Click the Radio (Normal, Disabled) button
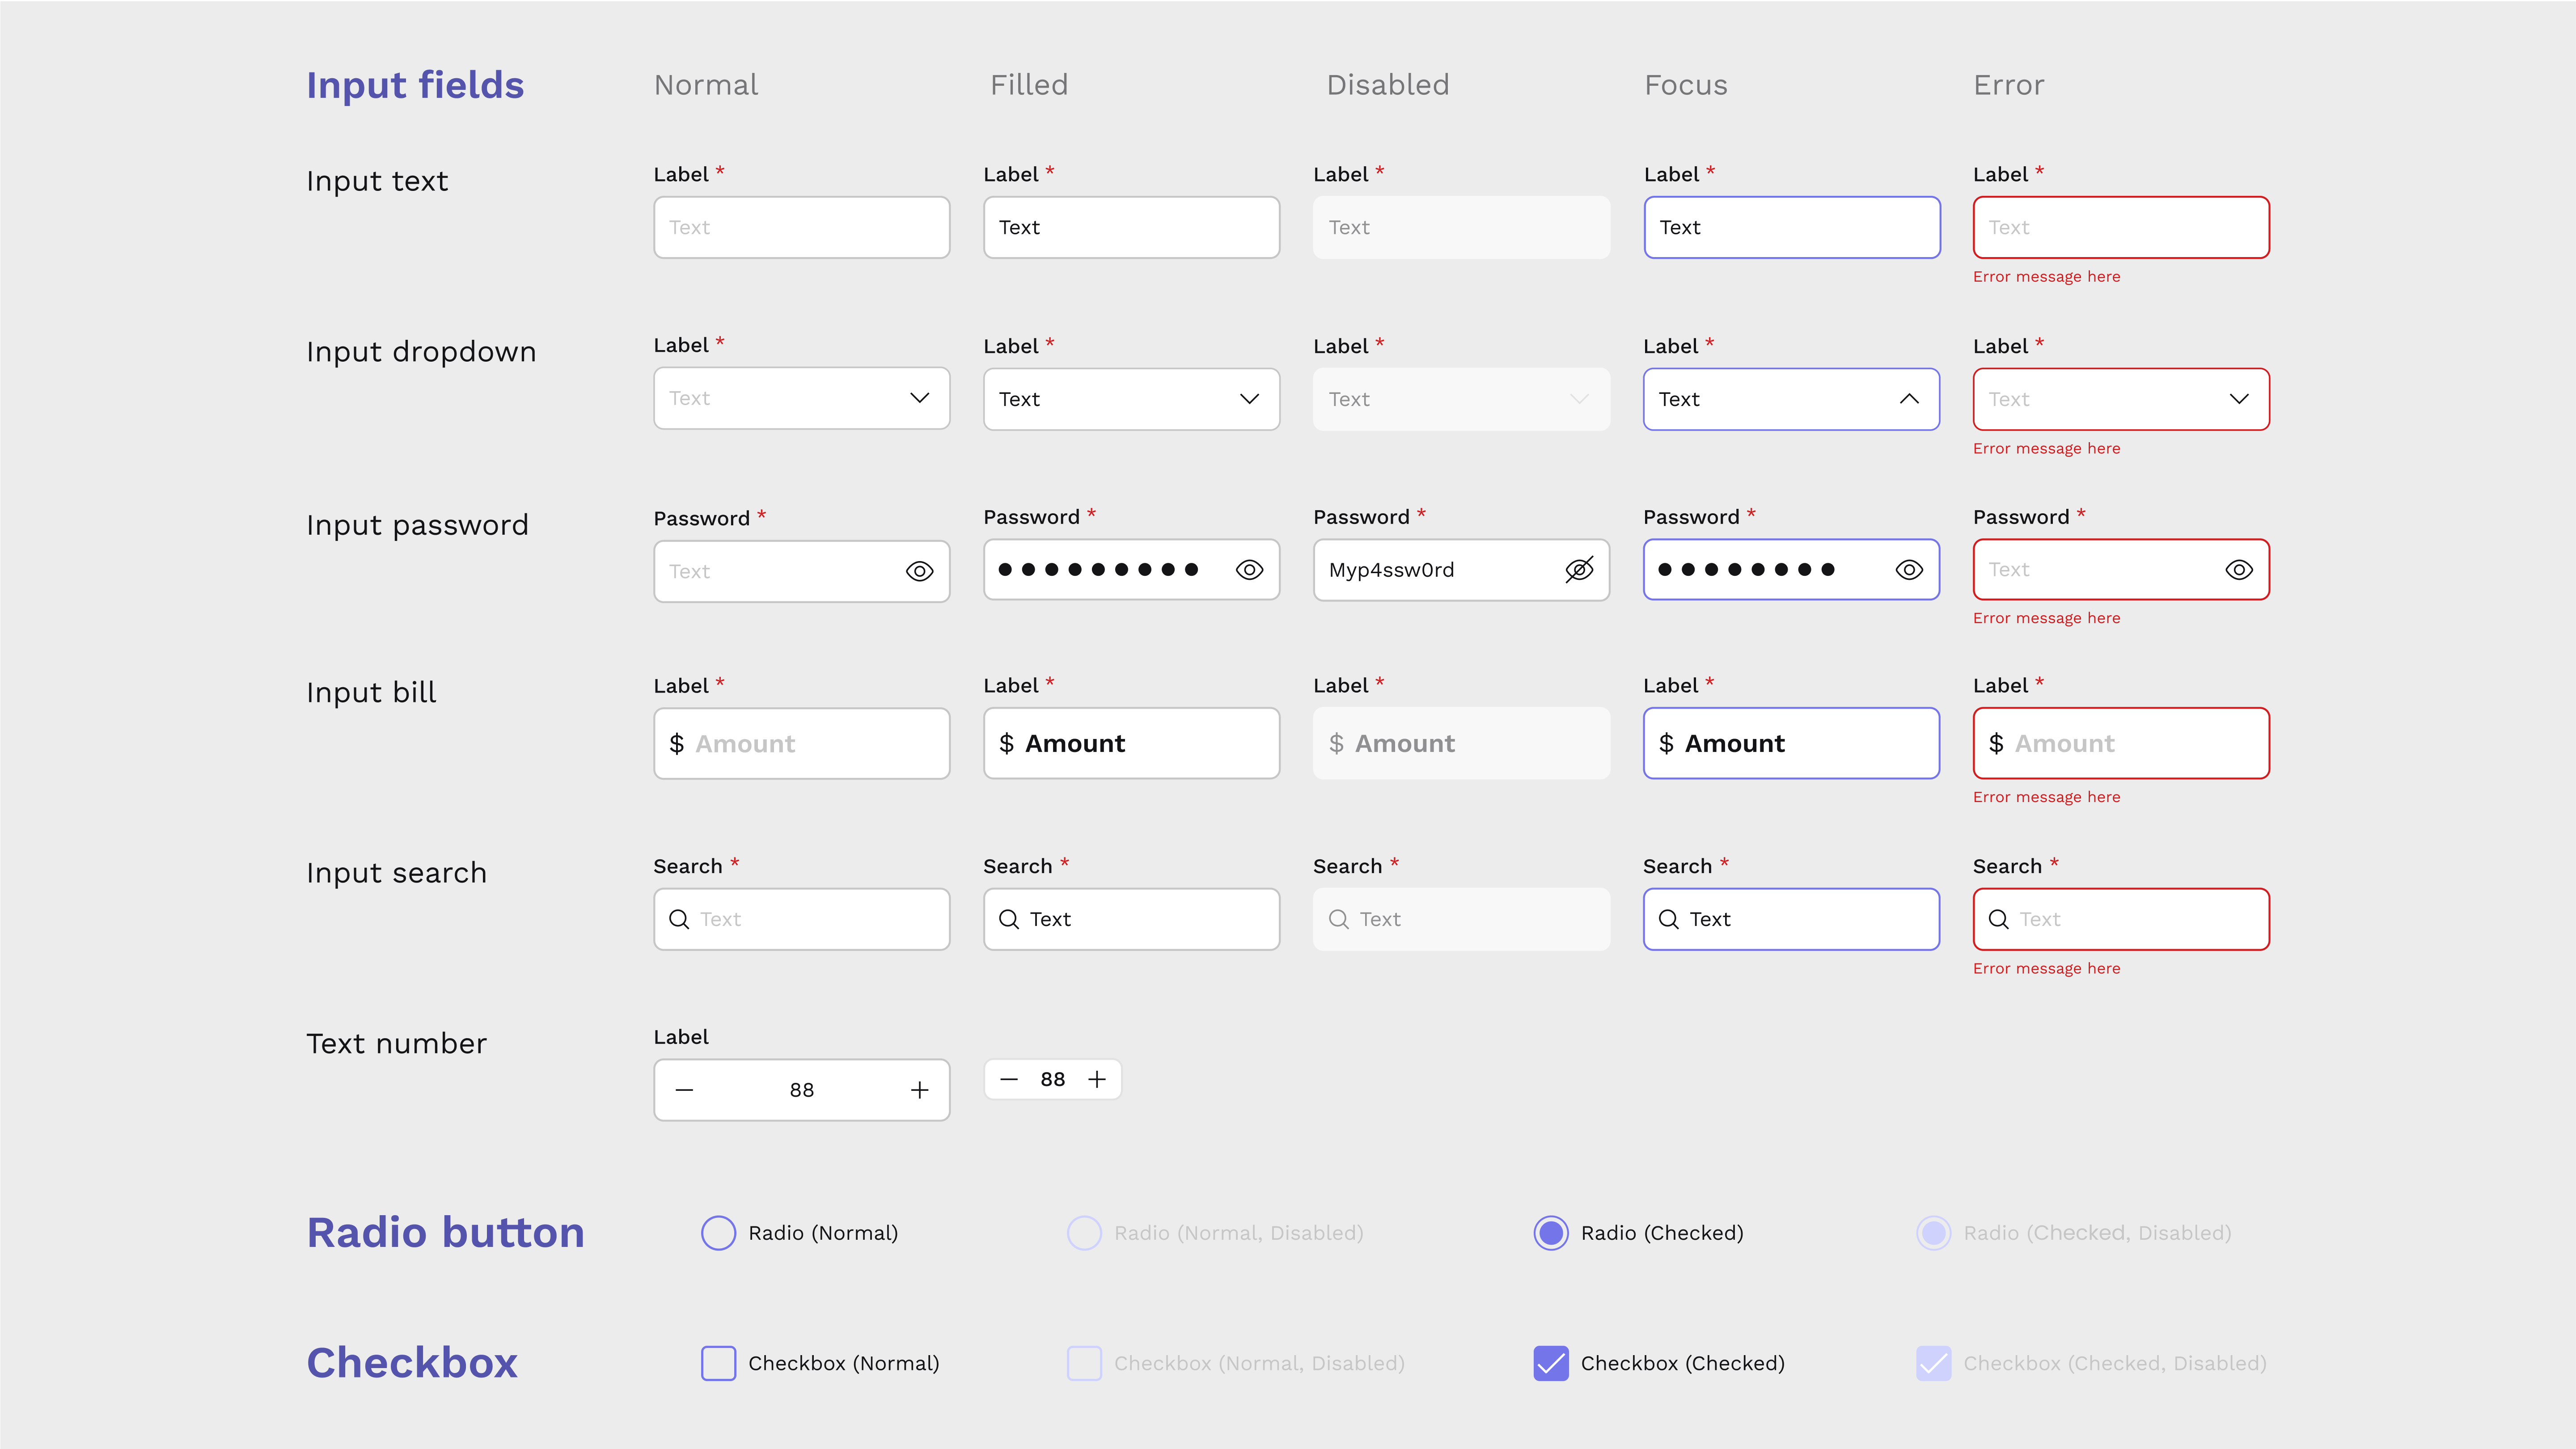The width and height of the screenshot is (2576, 1449). pyautogui.click(x=1084, y=1233)
